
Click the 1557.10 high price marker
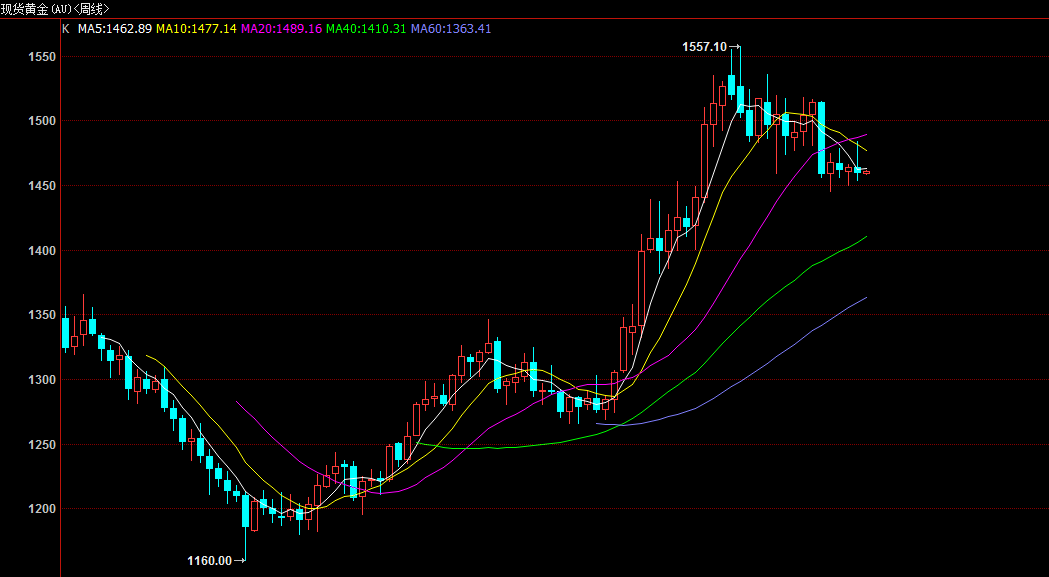click(x=704, y=47)
